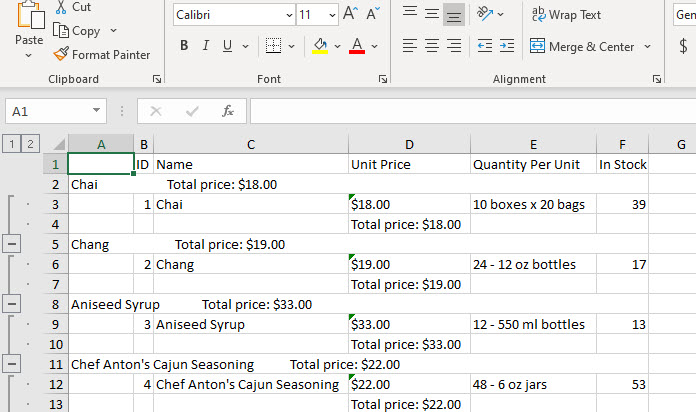
Task: Click the Format Painter brush icon
Action: click(x=61, y=55)
